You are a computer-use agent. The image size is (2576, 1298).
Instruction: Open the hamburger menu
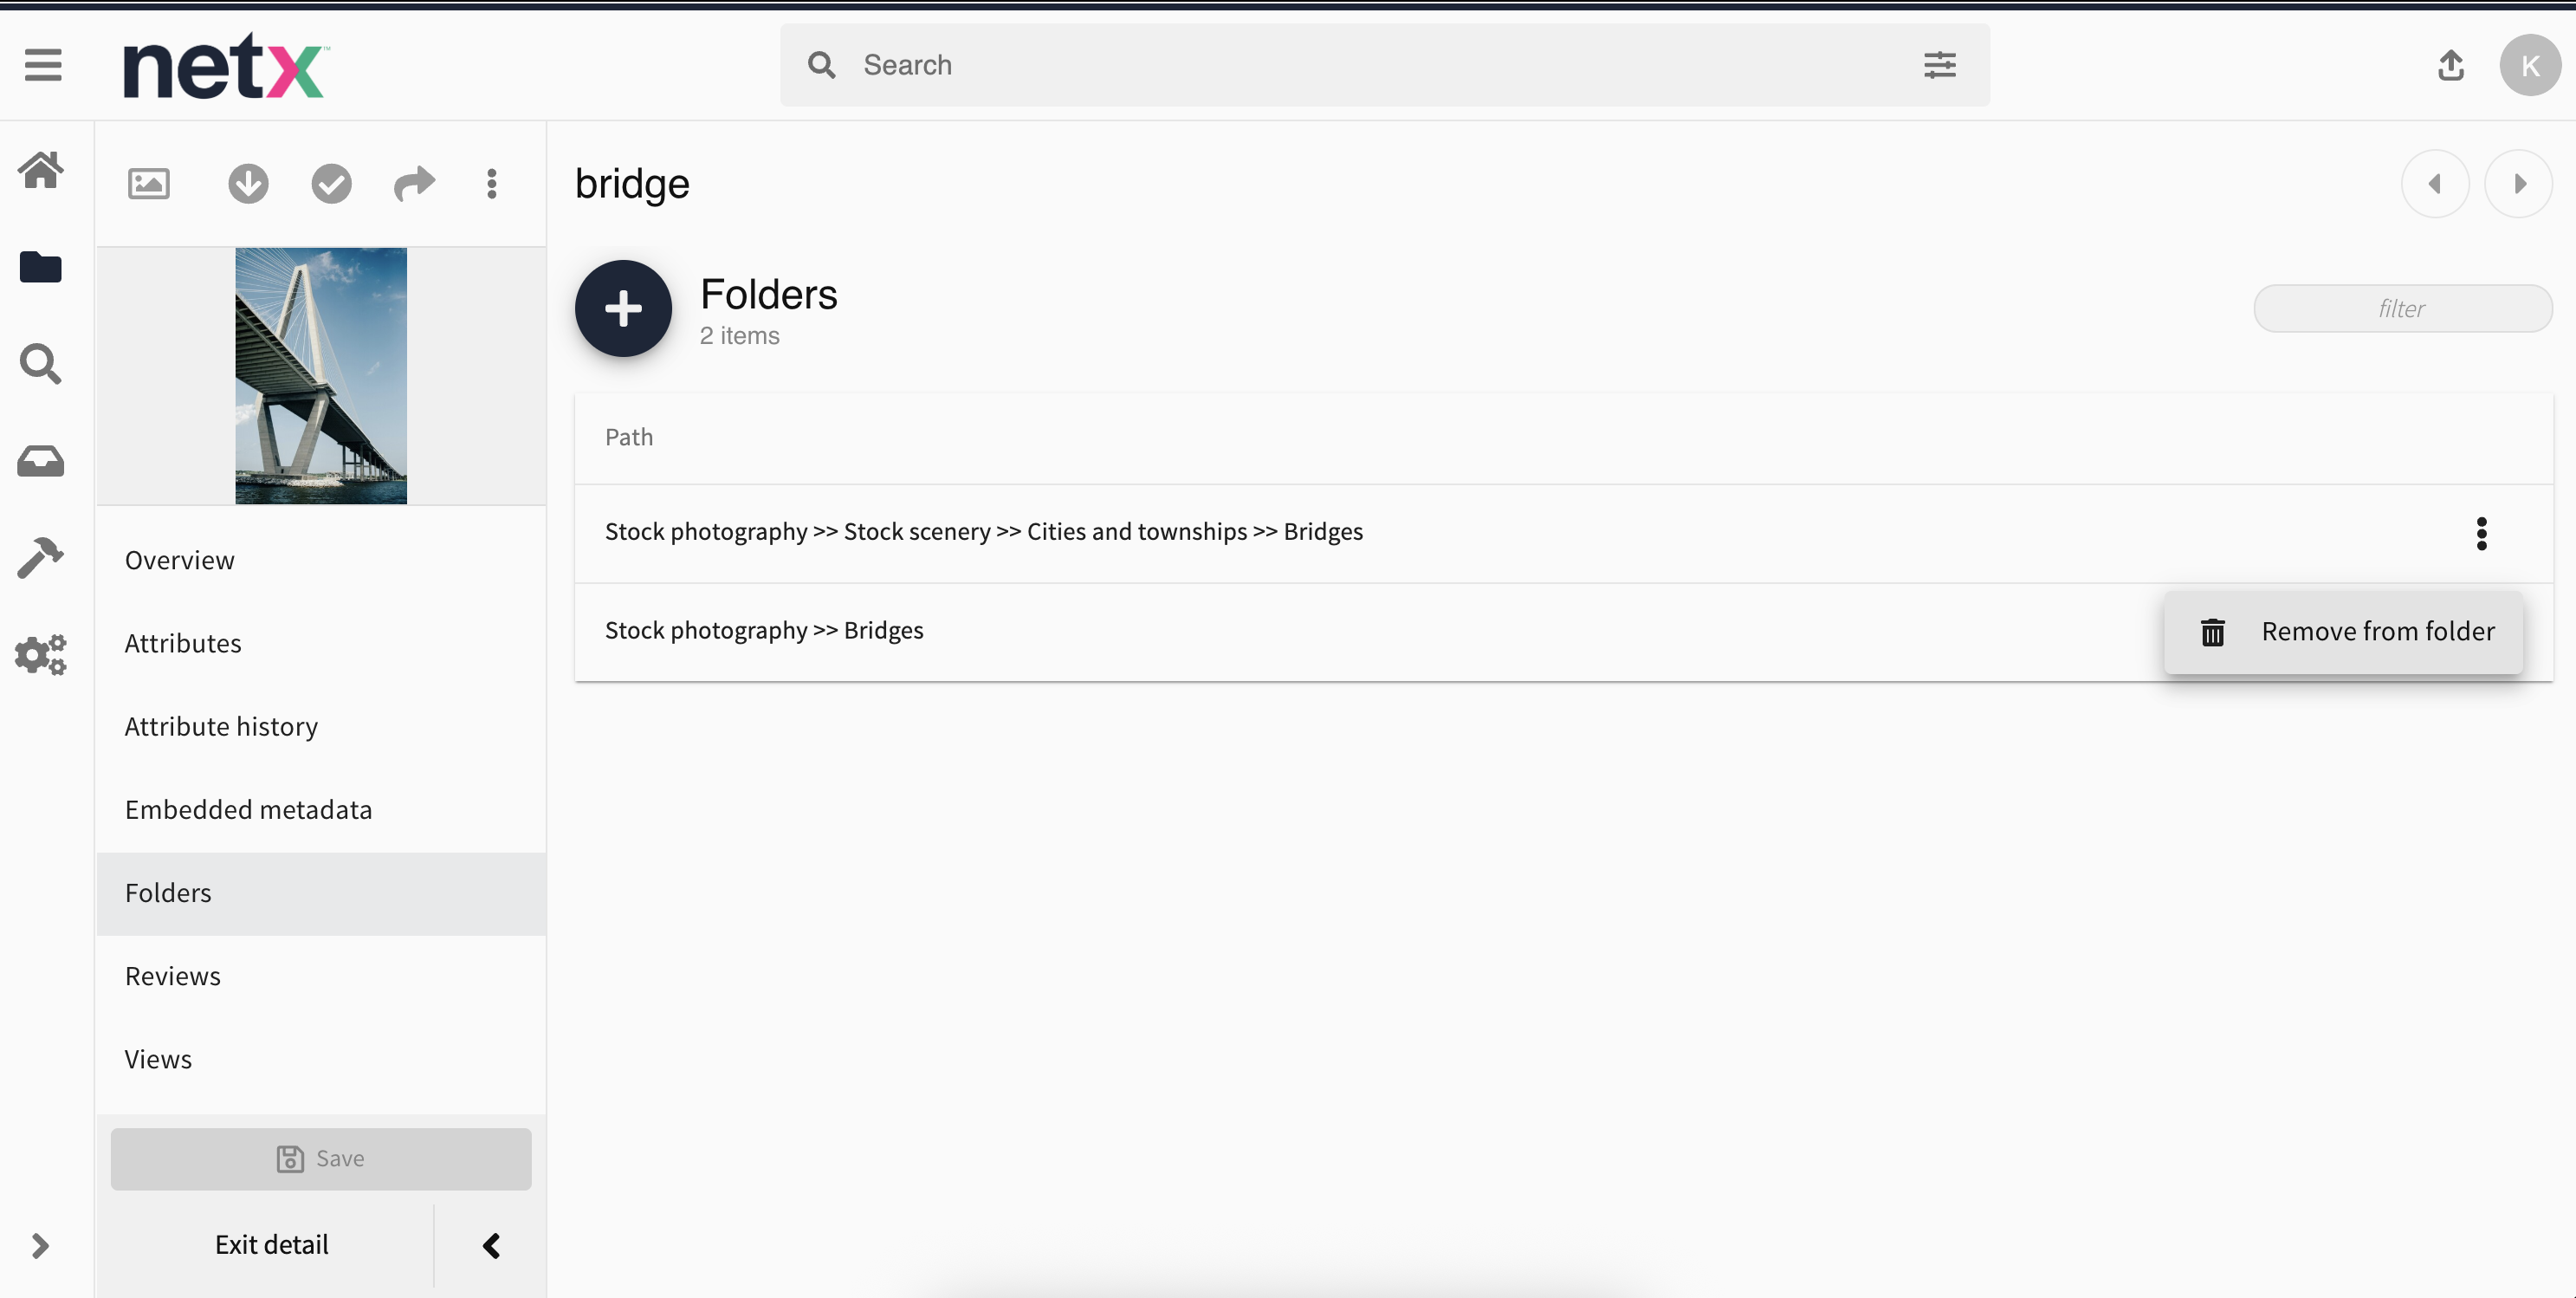[43, 66]
